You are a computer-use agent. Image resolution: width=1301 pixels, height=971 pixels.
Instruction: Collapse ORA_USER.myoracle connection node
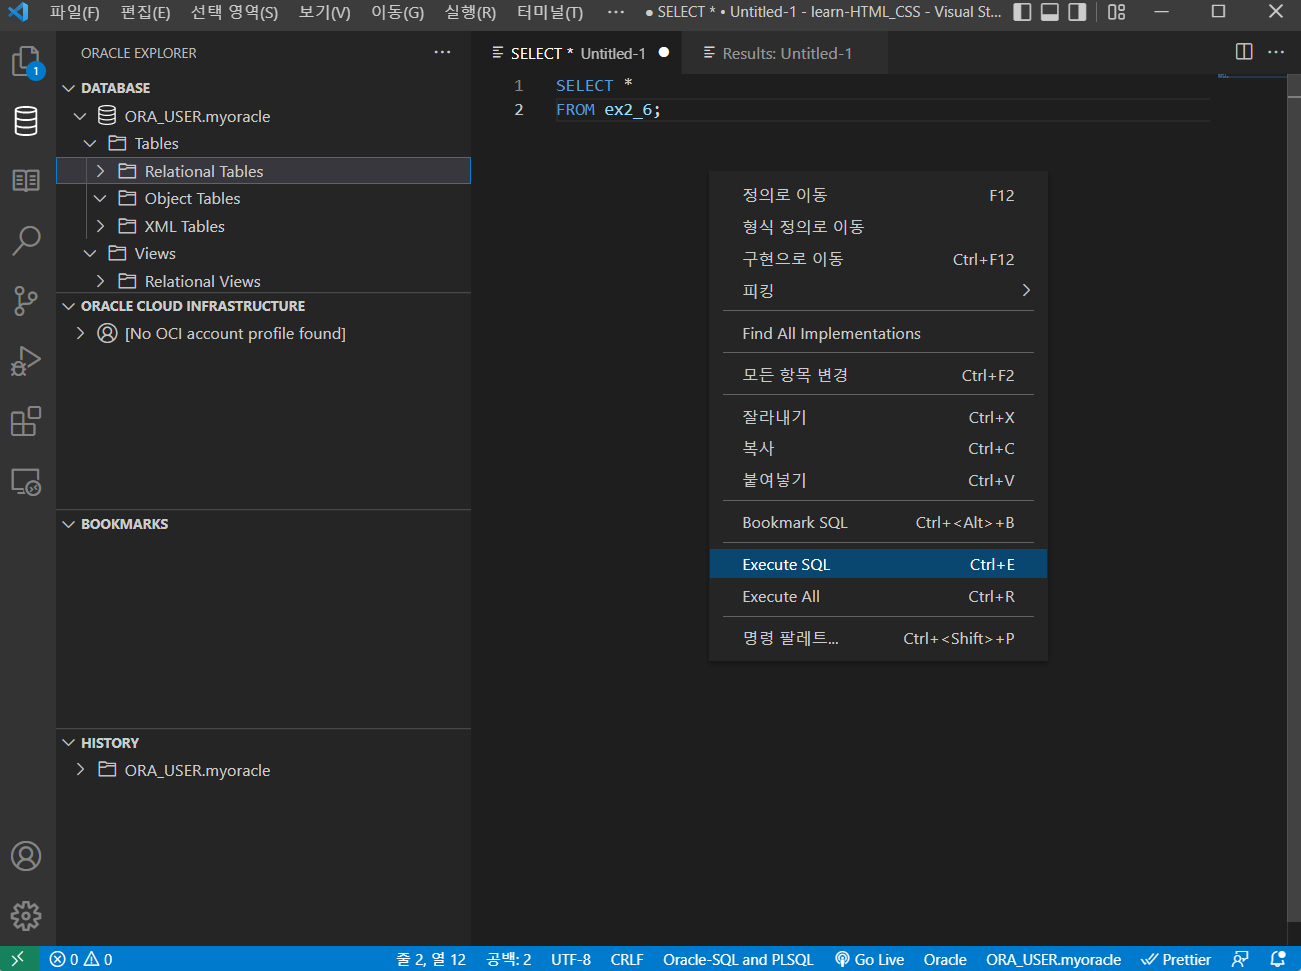pyautogui.click(x=80, y=116)
